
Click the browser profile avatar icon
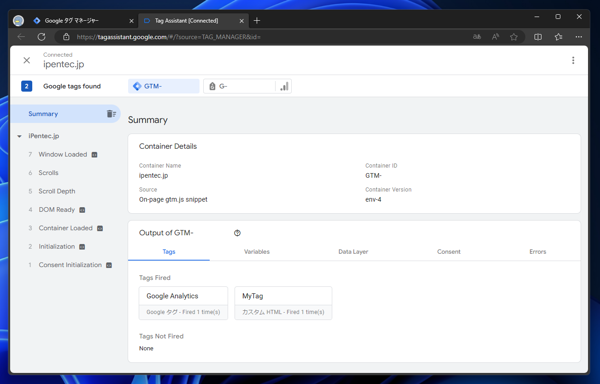(18, 21)
